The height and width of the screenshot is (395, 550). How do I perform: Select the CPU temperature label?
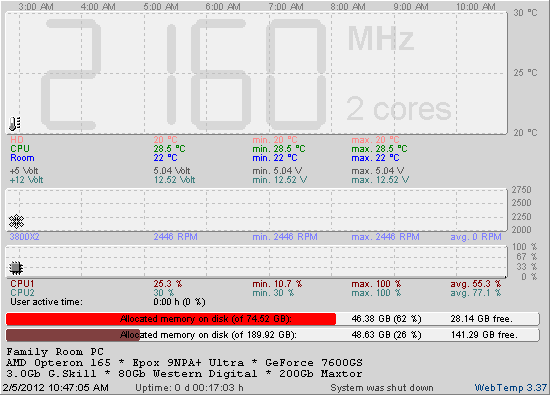click(x=20, y=149)
